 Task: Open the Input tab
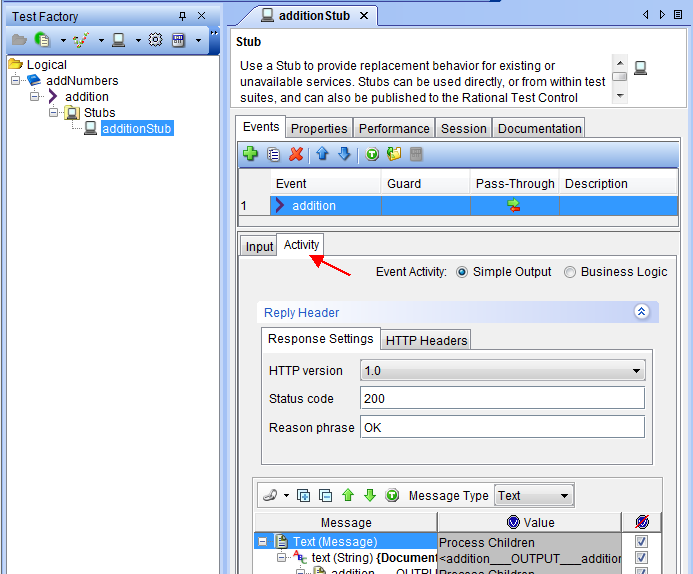pyautogui.click(x=259, y=246)
